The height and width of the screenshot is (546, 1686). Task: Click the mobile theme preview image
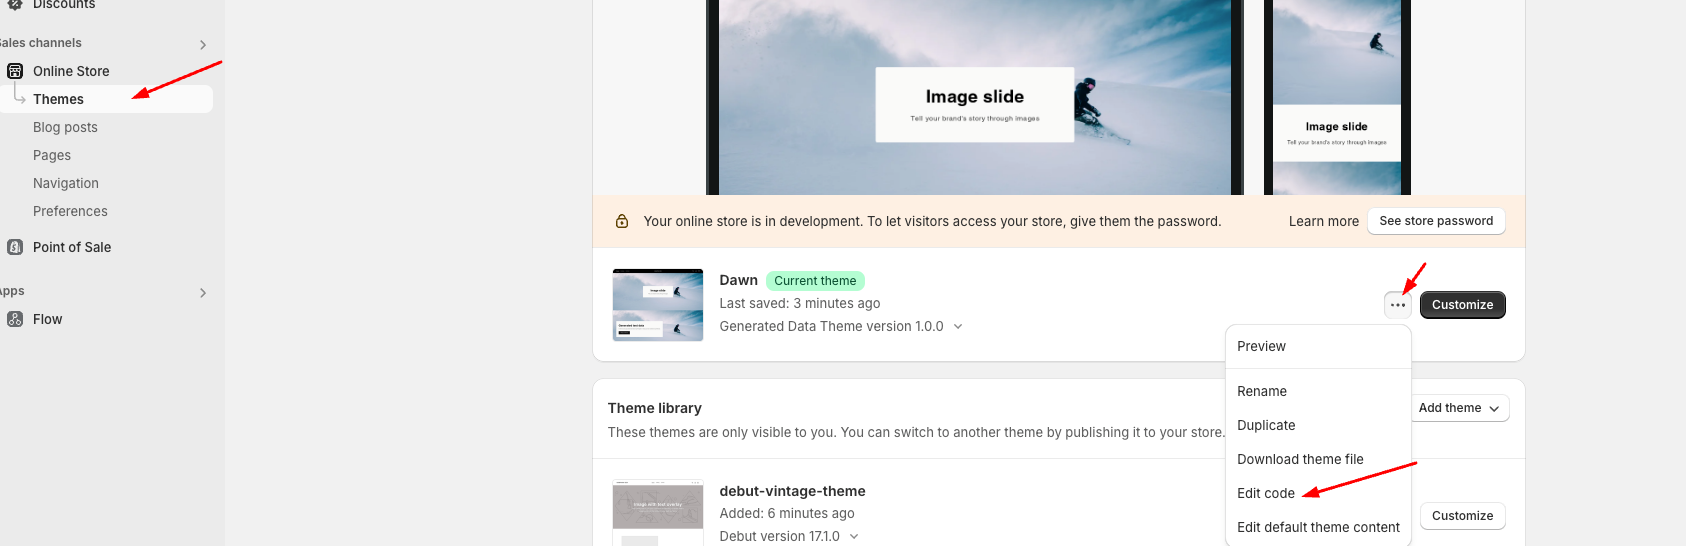[1337, 97]
